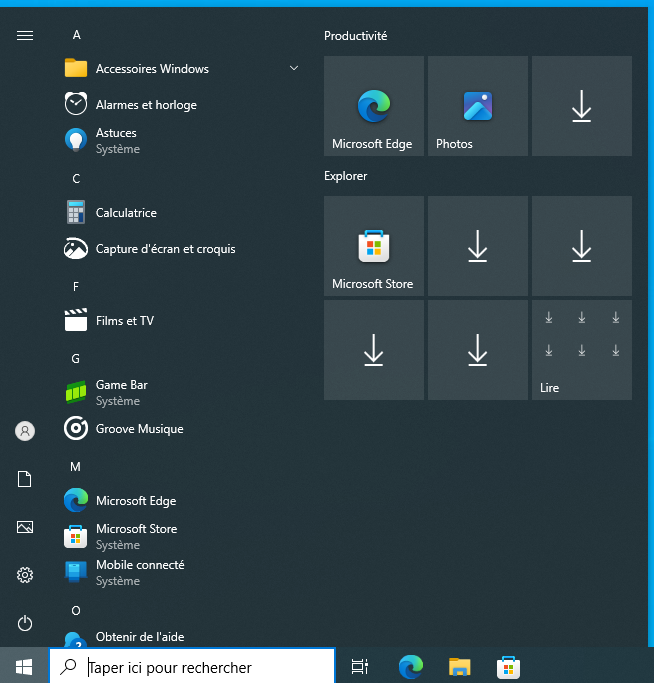Open Microsoft Edge in app list

[182, 501]
